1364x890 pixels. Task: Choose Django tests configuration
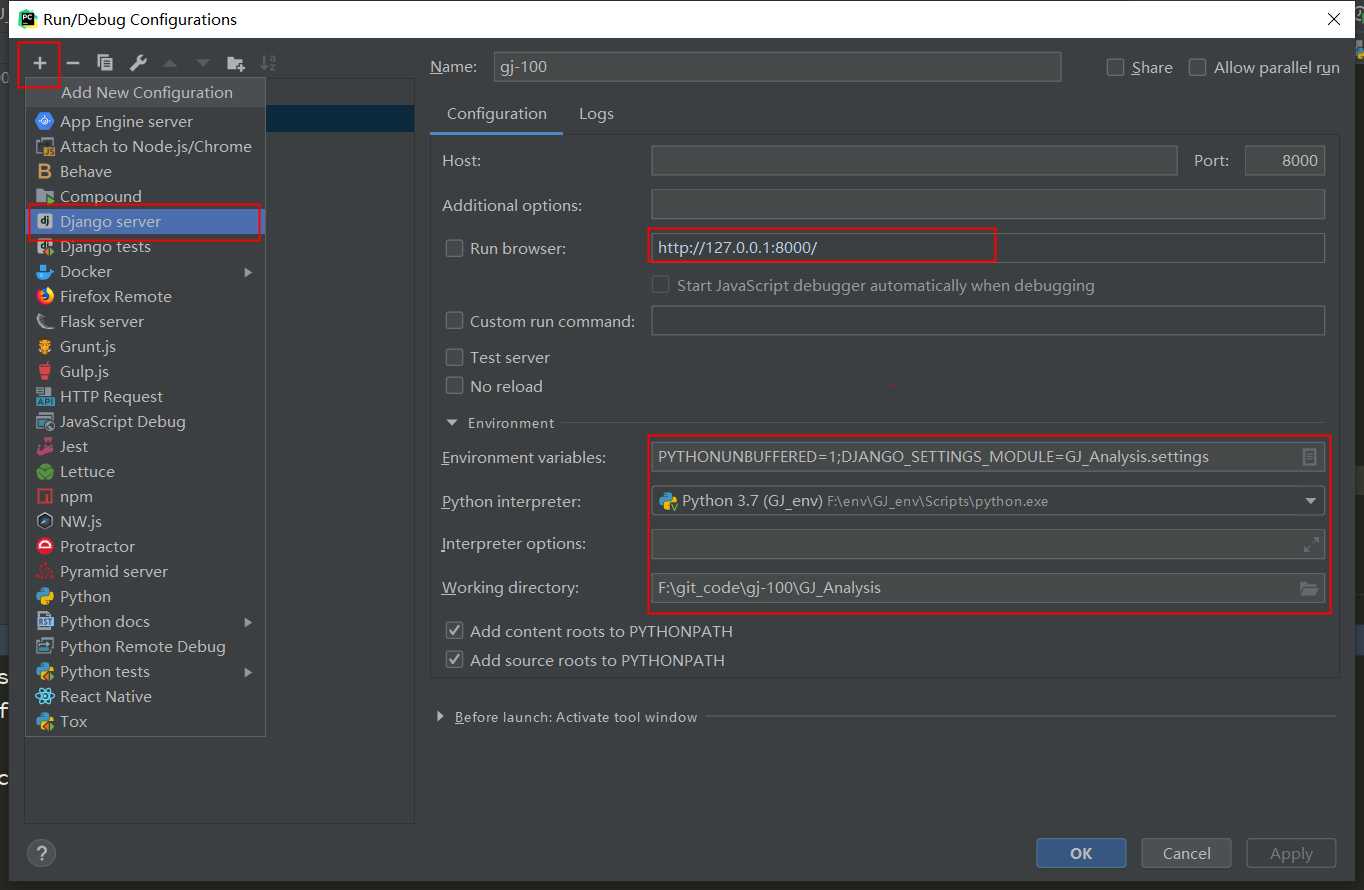145,246
